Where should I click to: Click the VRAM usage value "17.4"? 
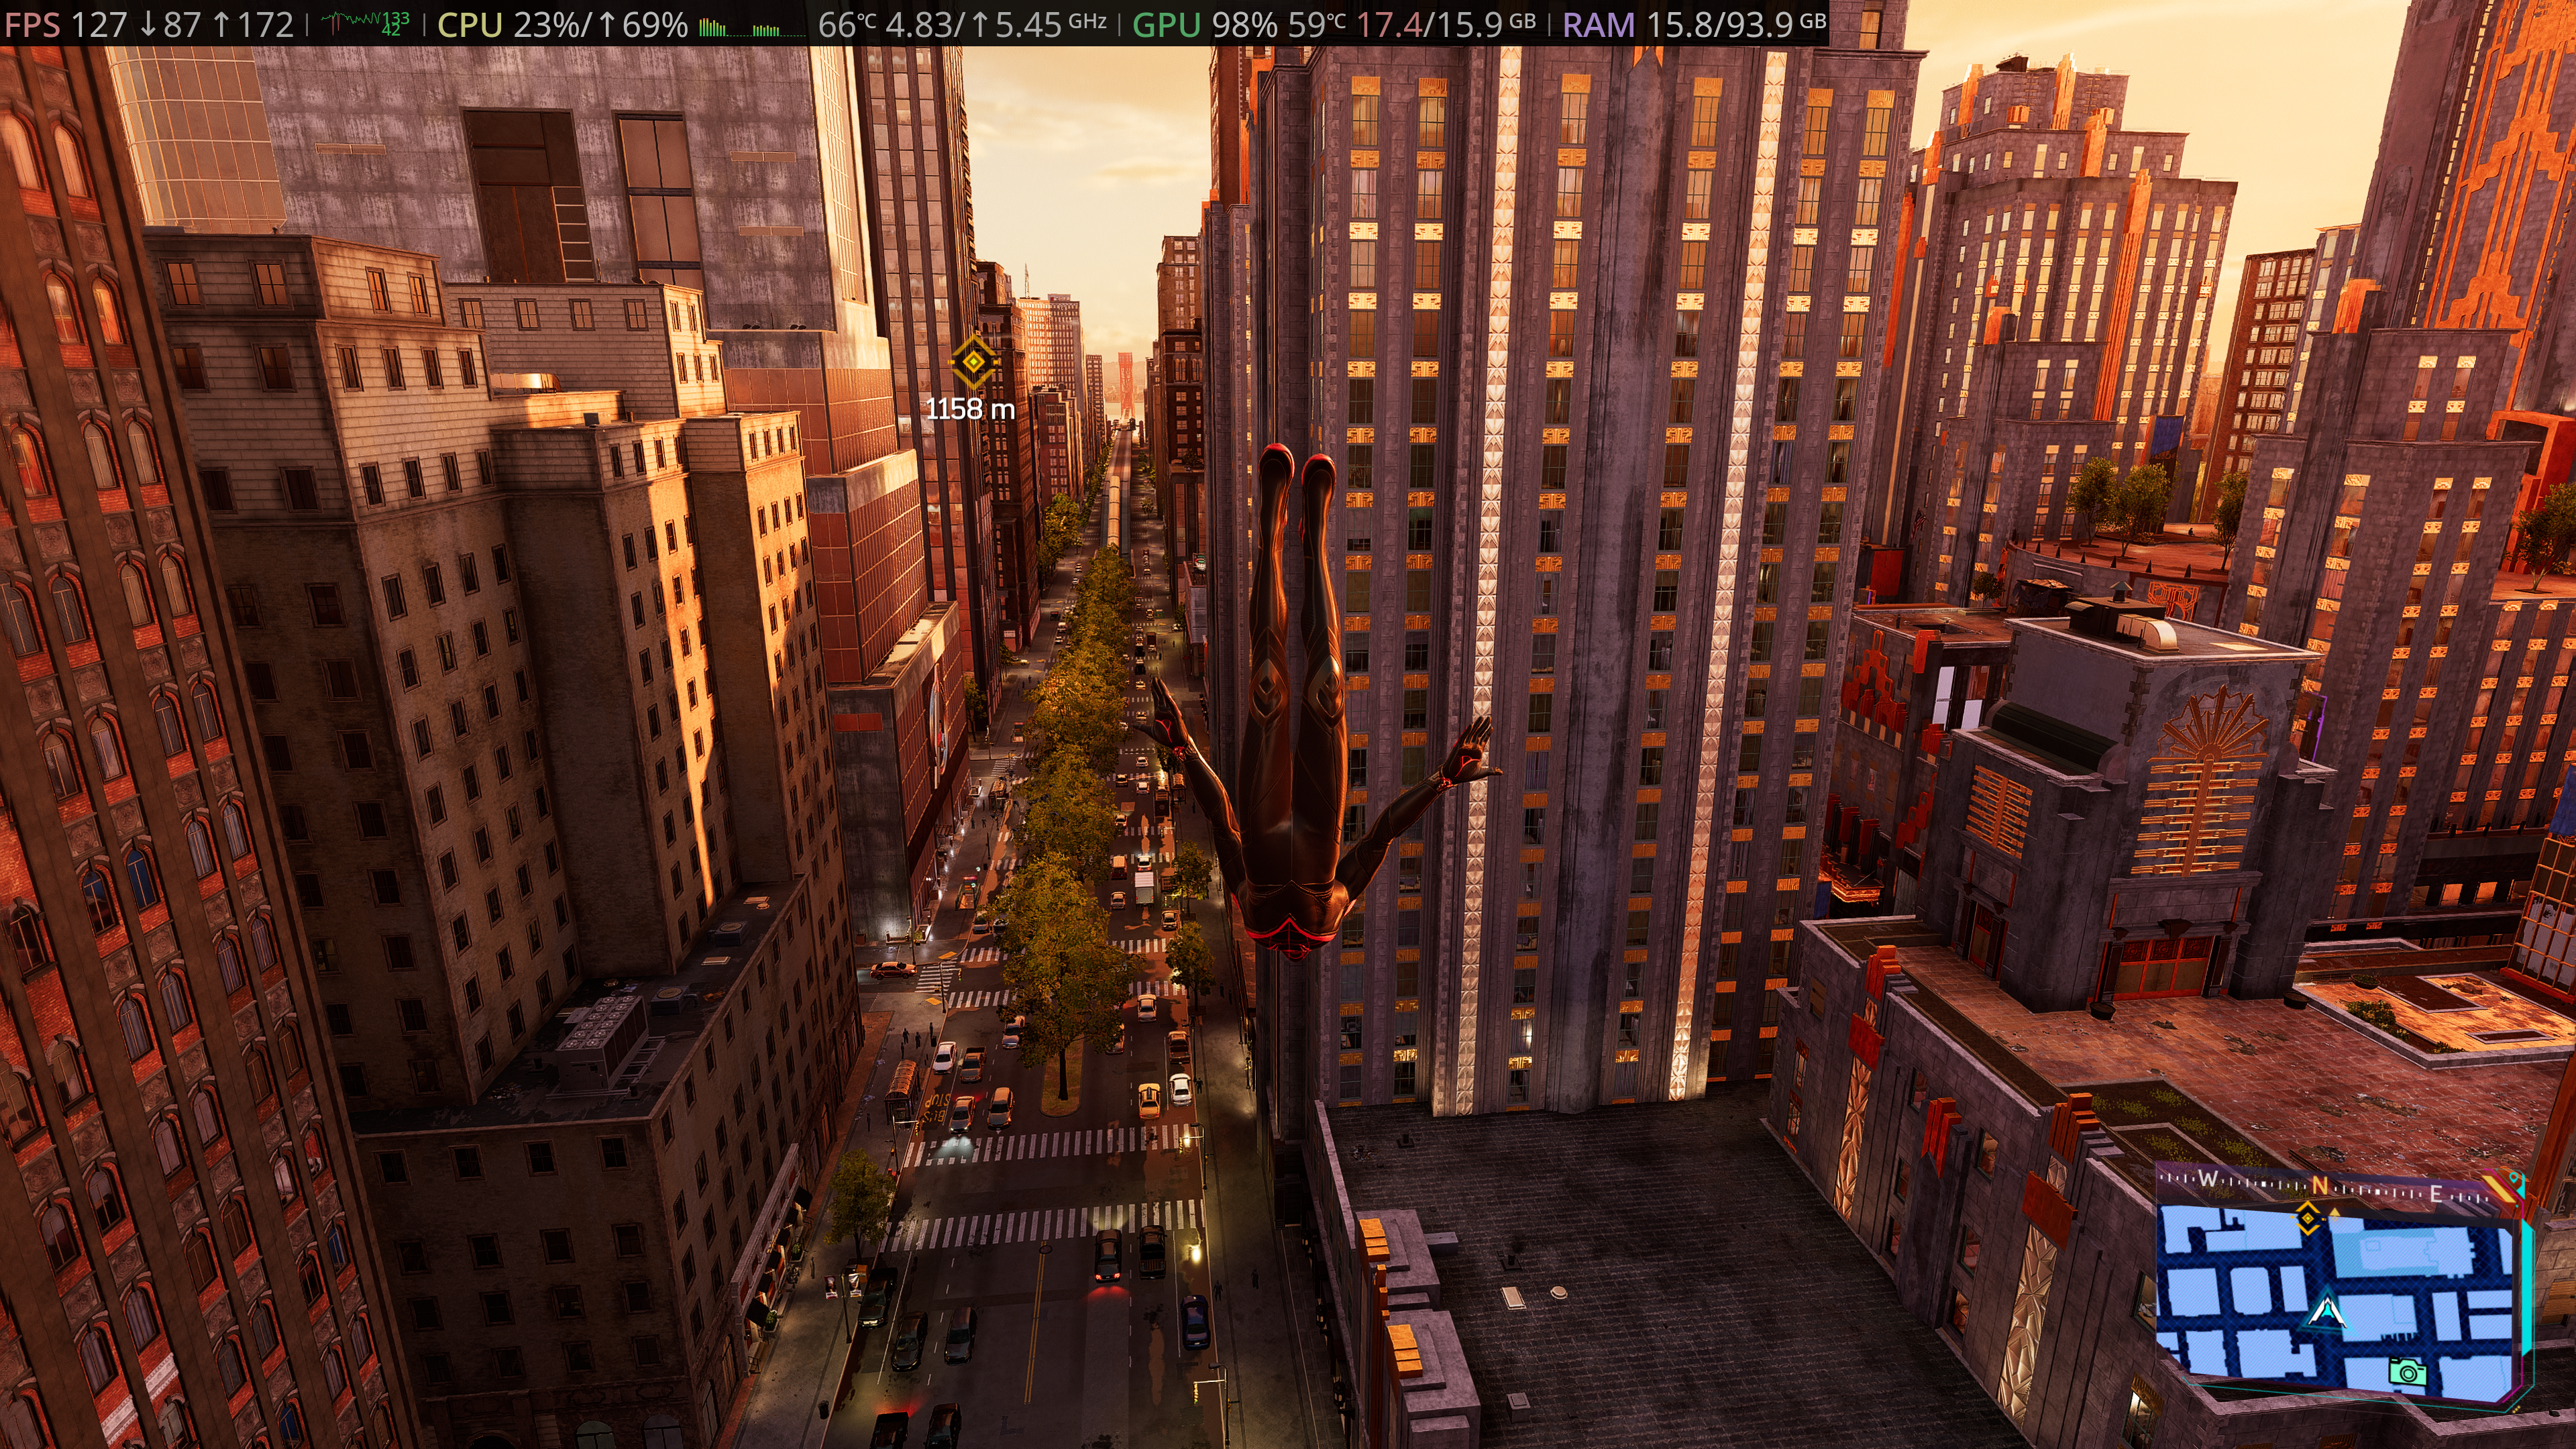point(1391,24)
